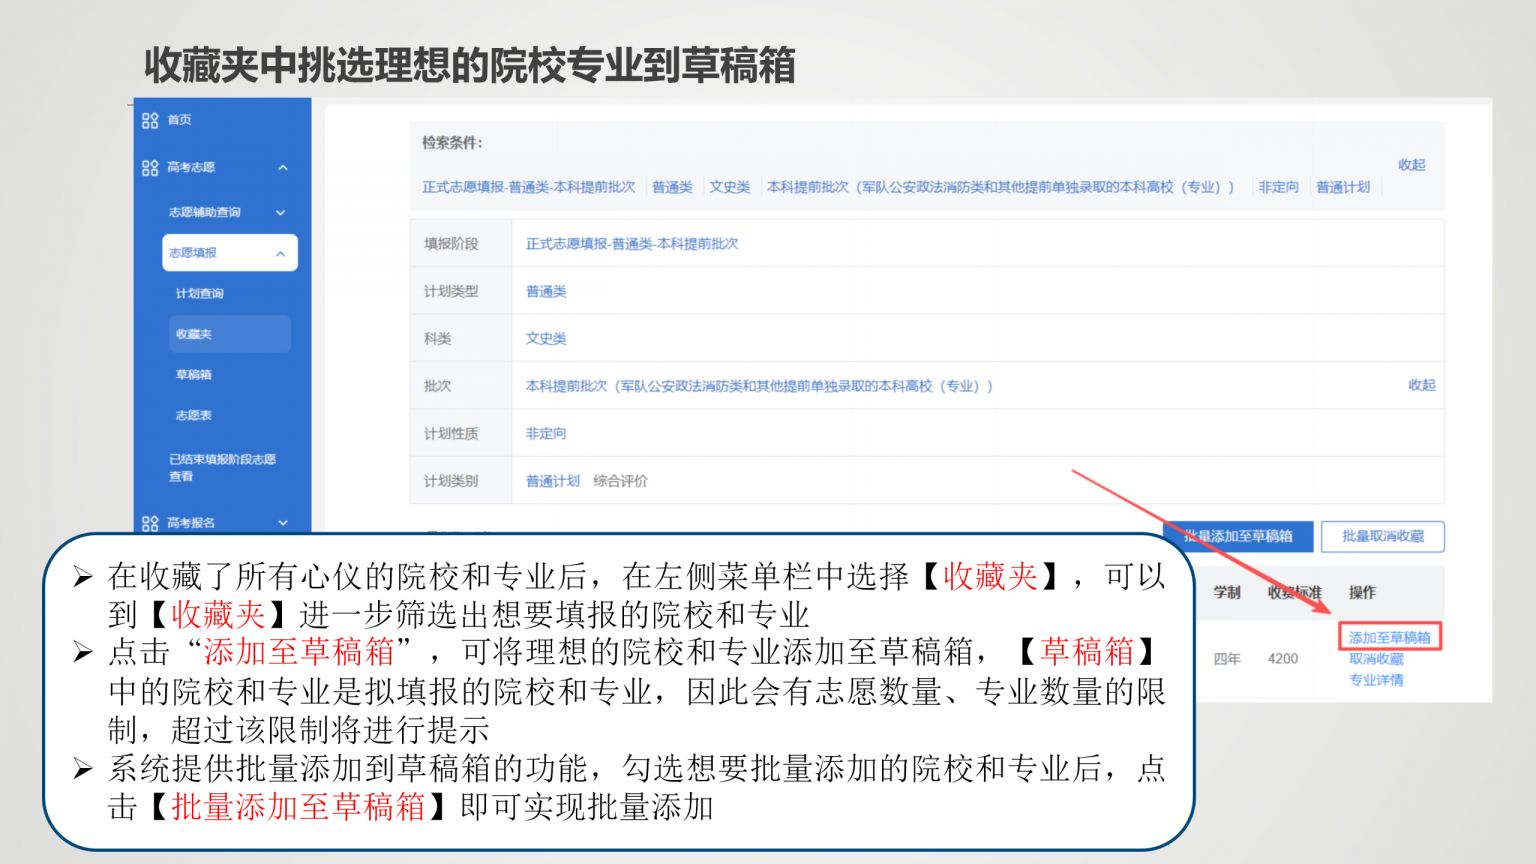Click 正式志愿填报-普通类-本科提前批次 tag in 检索条件
The image size is (1536, 864).
[x=528, y=187]
